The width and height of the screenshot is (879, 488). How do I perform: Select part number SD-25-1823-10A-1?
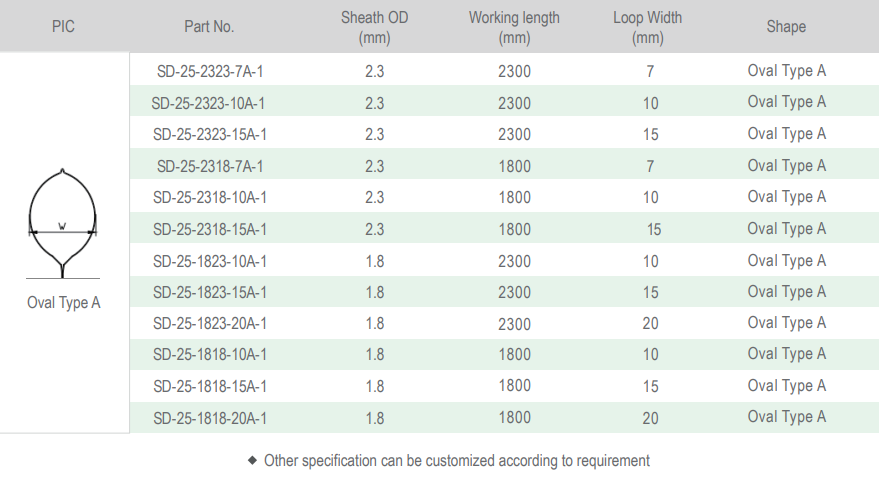coord(210,261)
